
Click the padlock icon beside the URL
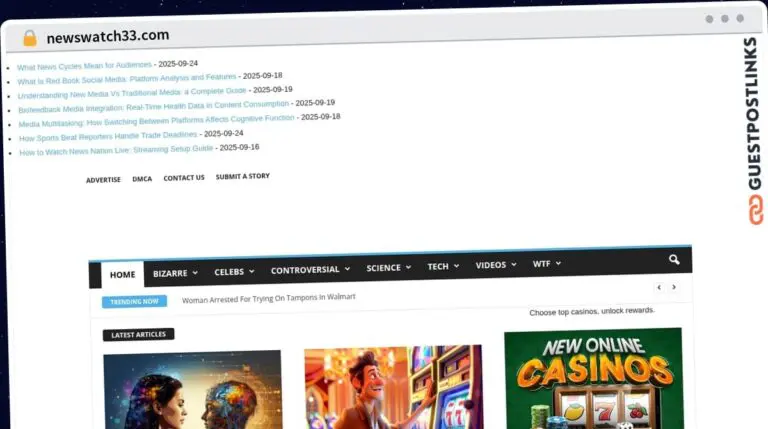tap(30, 38)
